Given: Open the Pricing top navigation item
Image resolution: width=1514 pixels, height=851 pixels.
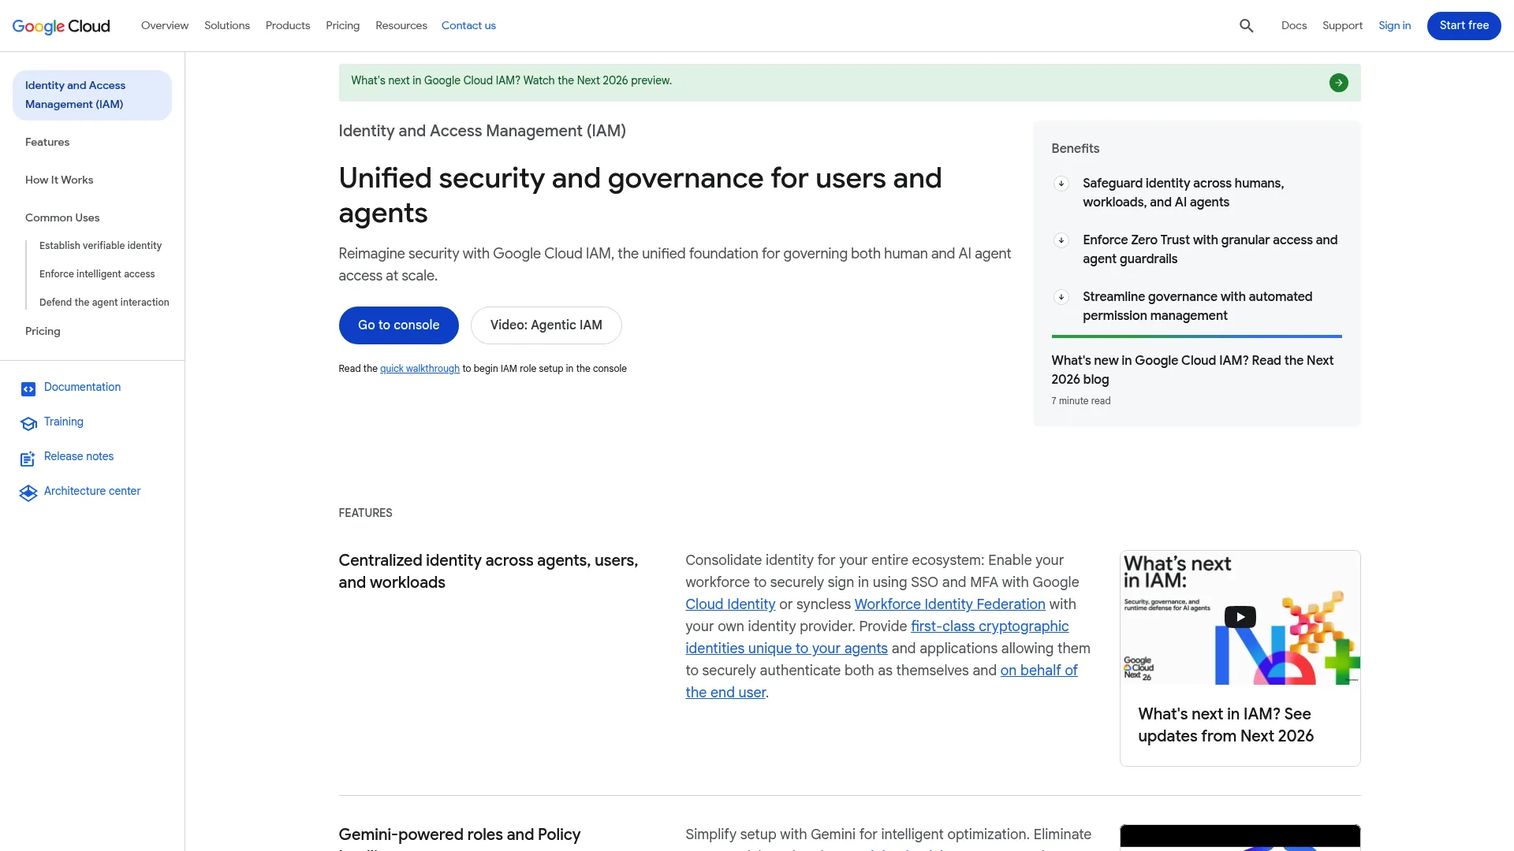Looking at the screenshot, I should tap(343, 26).
